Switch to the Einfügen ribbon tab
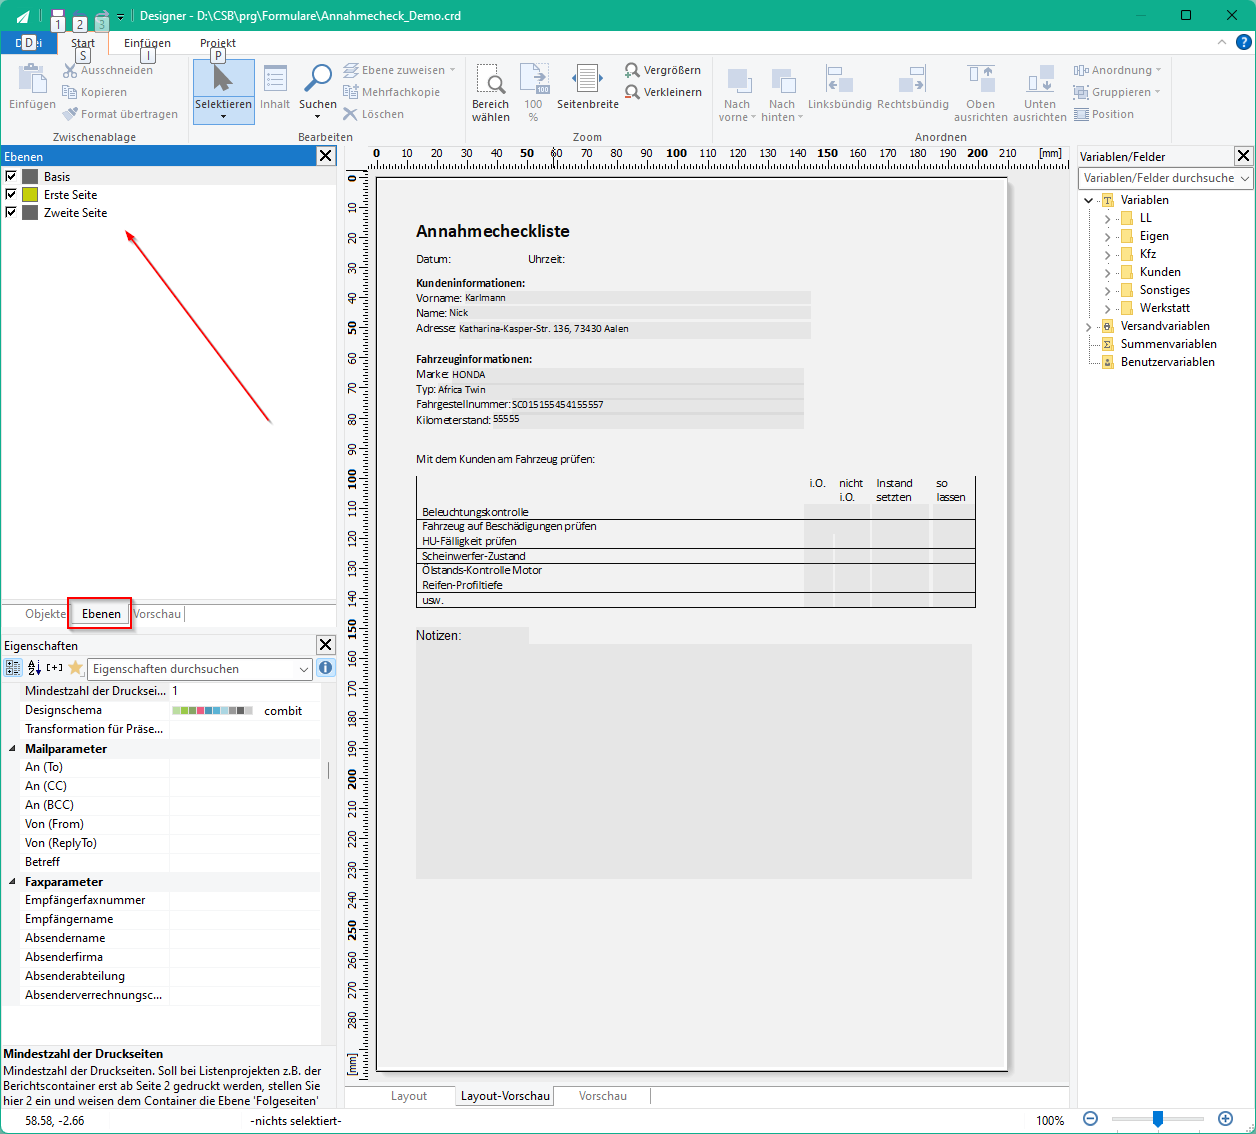Viewport: 1256px width, 1134px height. 147,43
